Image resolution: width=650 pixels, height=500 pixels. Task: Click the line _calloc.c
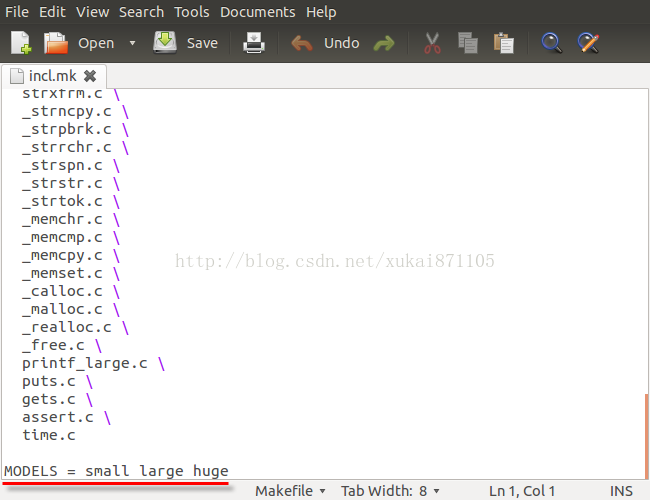click(x=71, y=291)
